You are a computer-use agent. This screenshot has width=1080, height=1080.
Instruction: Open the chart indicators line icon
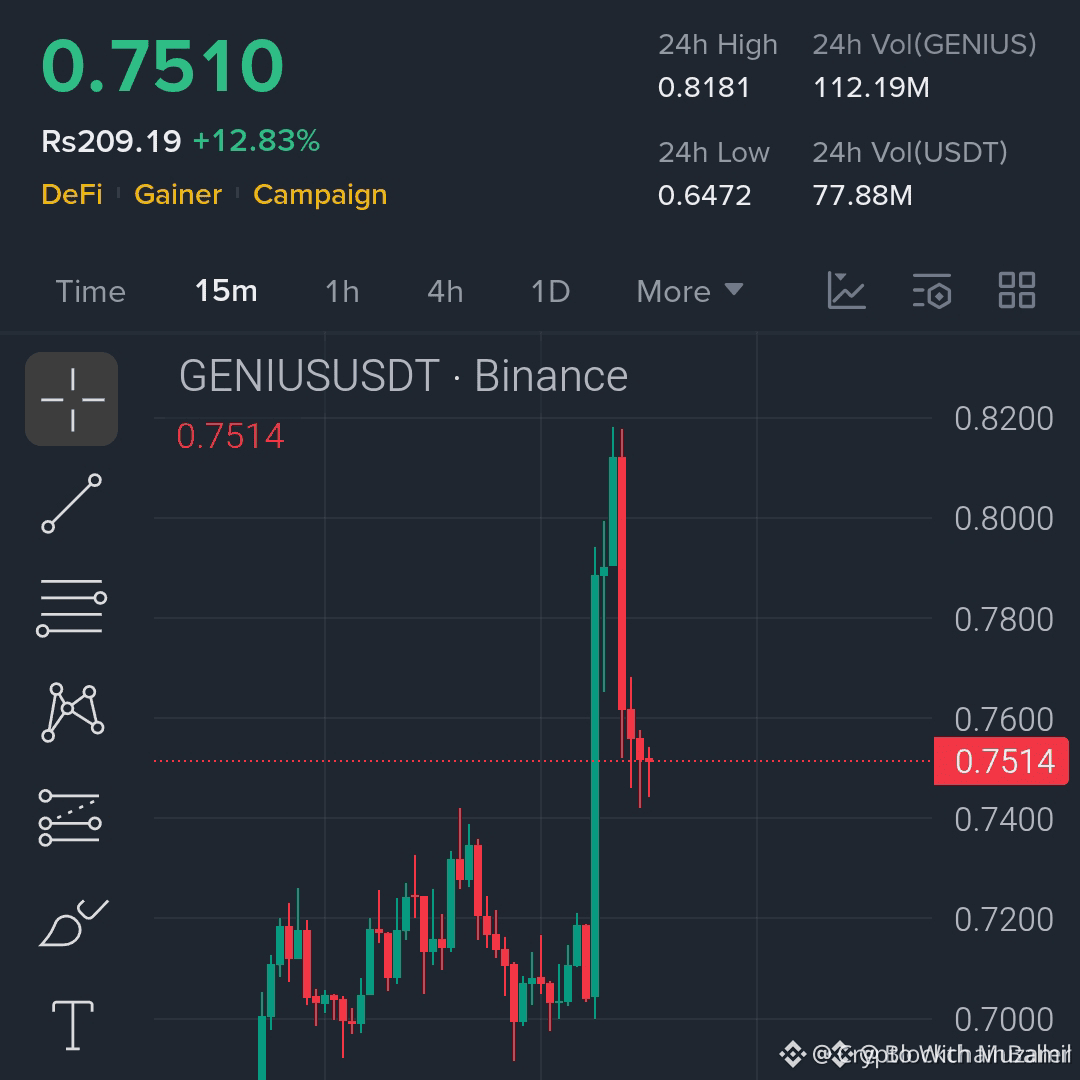[x=846, y=290]
